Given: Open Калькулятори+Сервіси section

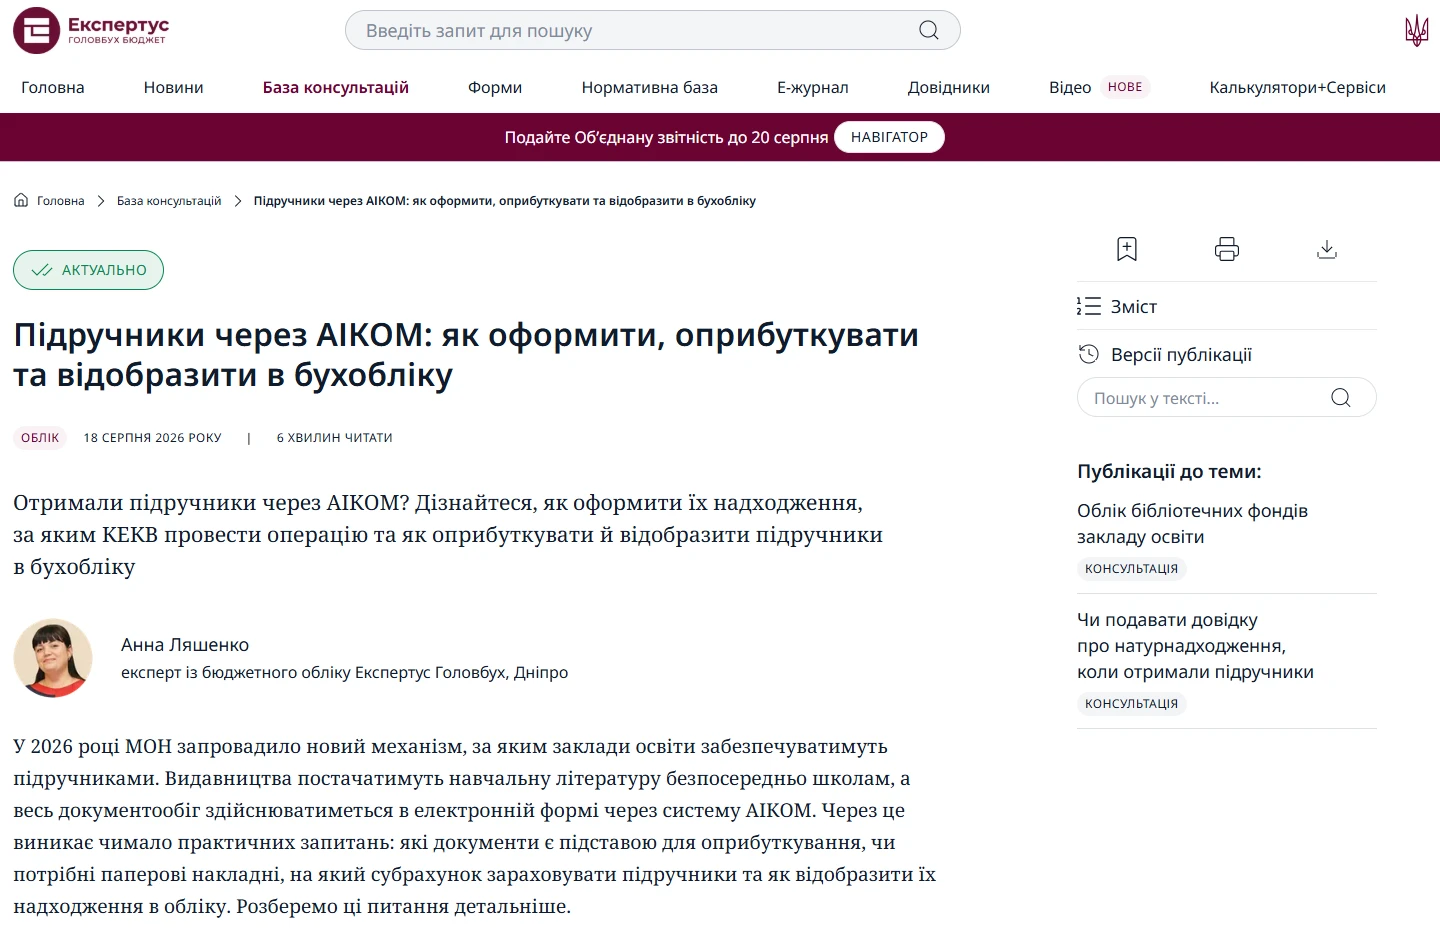Looking at the screenshot, I should click(1298, 87).
